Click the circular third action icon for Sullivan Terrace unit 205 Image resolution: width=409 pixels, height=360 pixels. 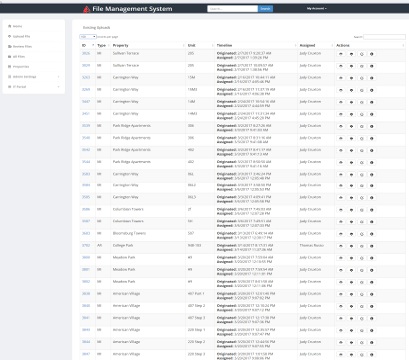coord(362,54)
